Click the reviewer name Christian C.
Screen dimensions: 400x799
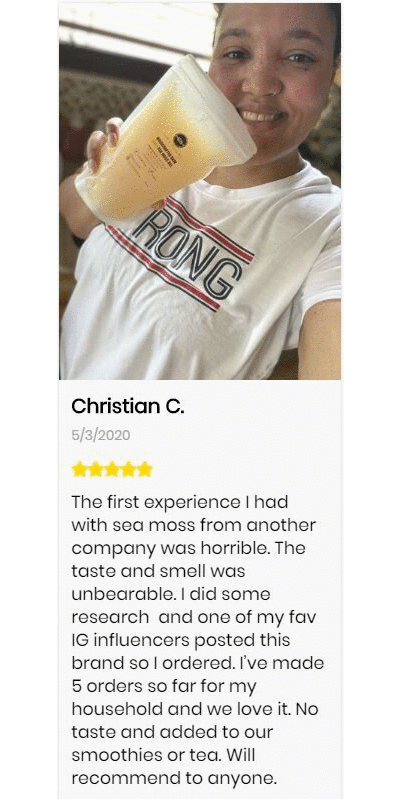127,407
